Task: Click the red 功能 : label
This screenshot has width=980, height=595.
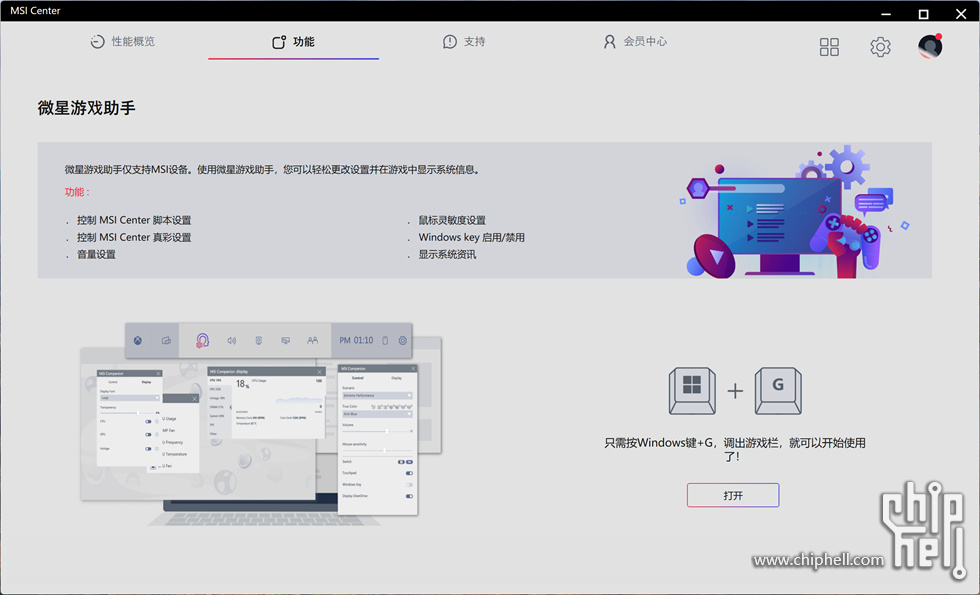Action: [x=78, y=192]
